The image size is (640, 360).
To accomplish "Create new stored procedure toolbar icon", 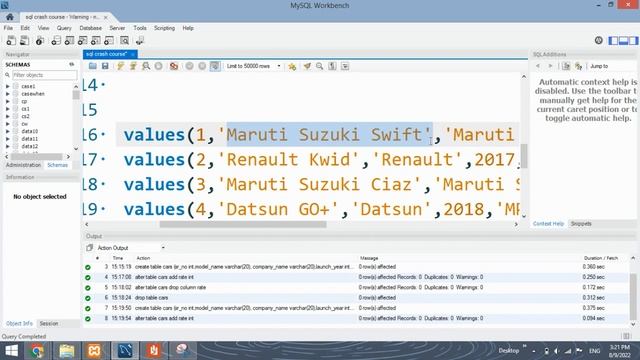I will click(x=96, y=40).
